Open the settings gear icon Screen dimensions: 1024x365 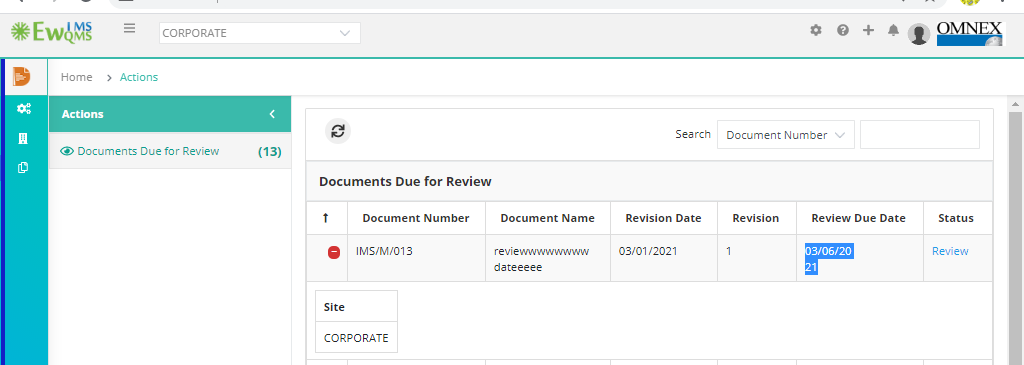(x=816, y=30)
